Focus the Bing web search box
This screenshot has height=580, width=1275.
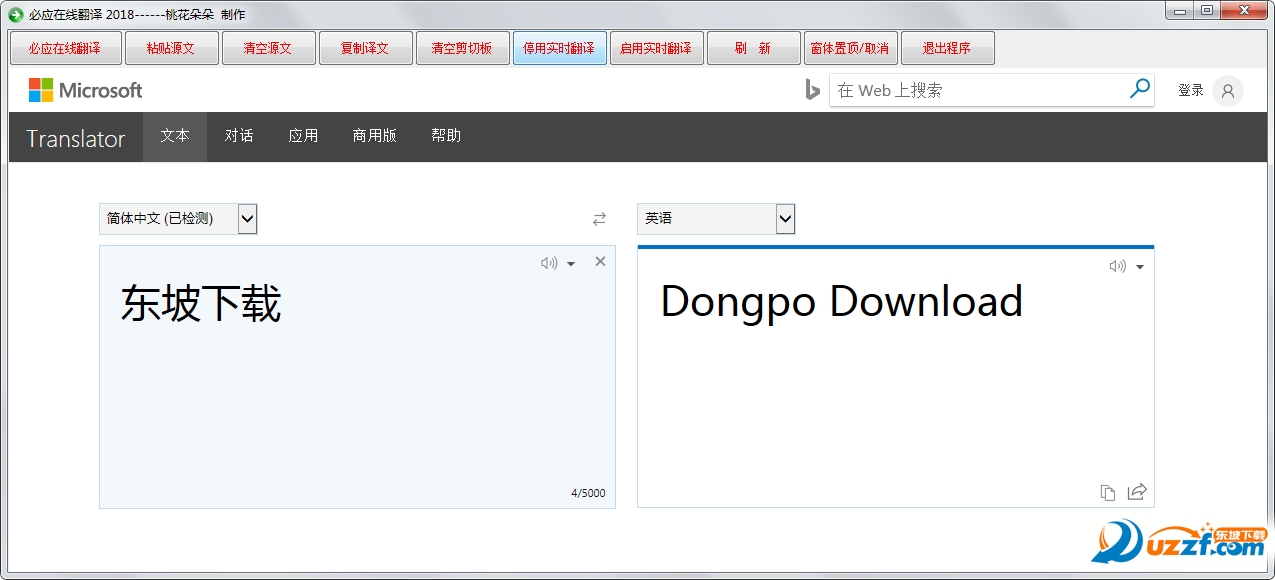click(x=978, y=90)
